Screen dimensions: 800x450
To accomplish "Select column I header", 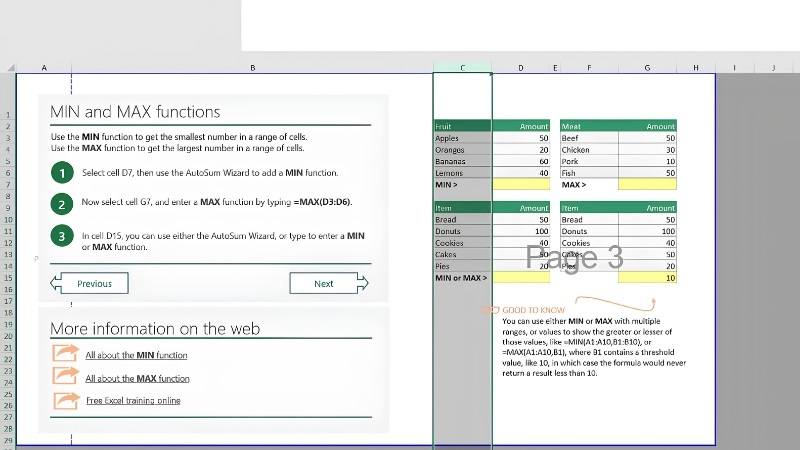I will tap(735, 67).
